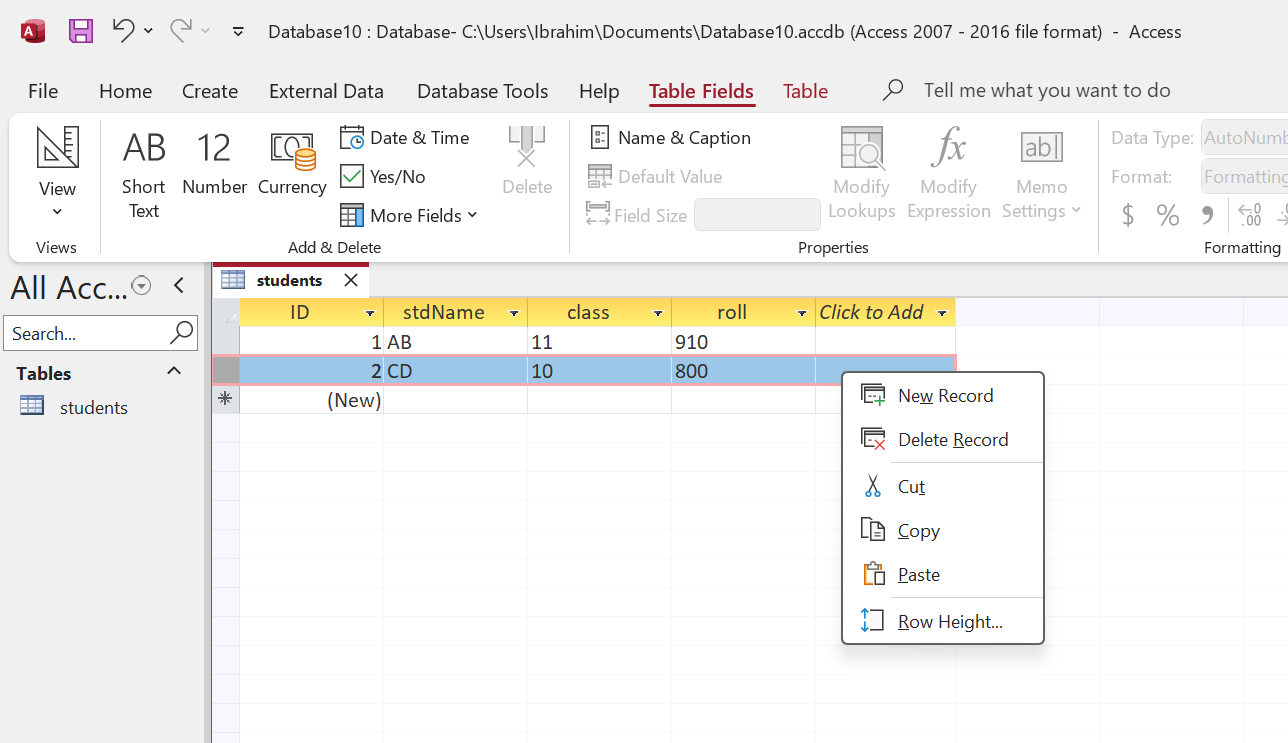This screenshot has height=743, width=1288.
Task: Insert a Date & Time field
Action: coord(405,137)
